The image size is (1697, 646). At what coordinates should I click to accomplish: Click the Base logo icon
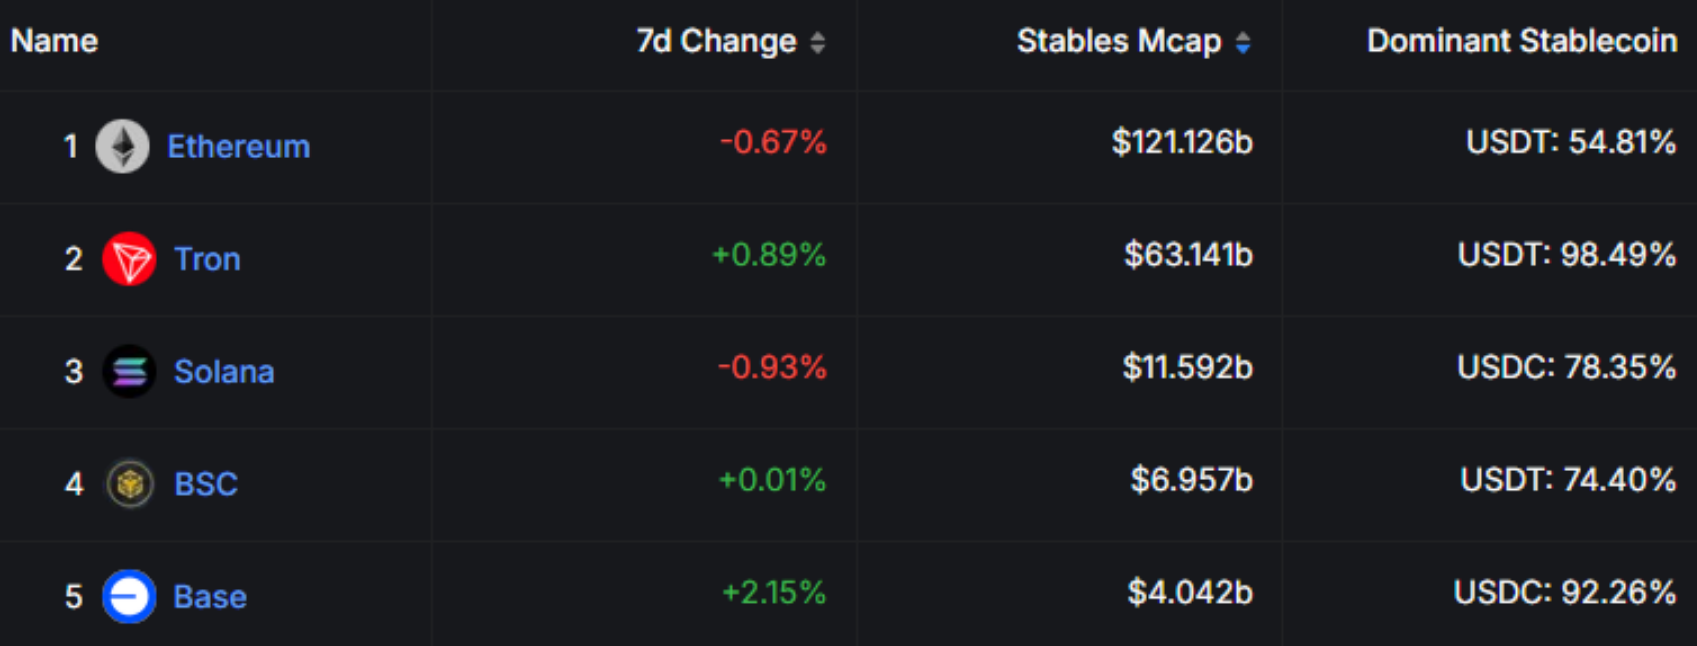pos(128,596)
